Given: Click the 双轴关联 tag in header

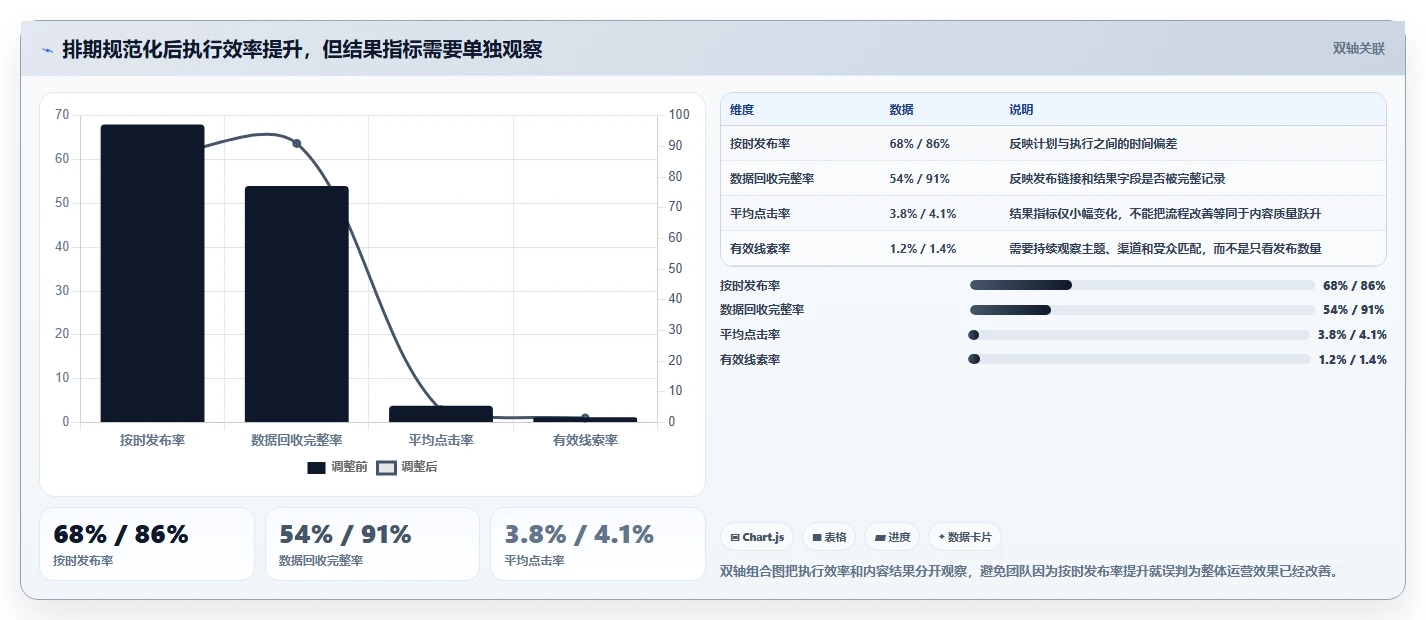Looking at the screenshot, I should click(1359, 48).
